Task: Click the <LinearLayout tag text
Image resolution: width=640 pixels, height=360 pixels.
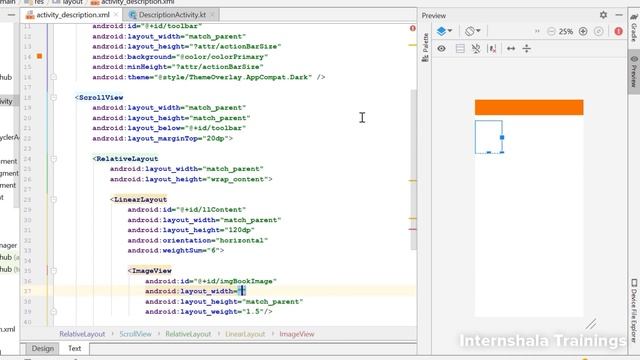Action: pyautogui.click(x=138, y=200)
